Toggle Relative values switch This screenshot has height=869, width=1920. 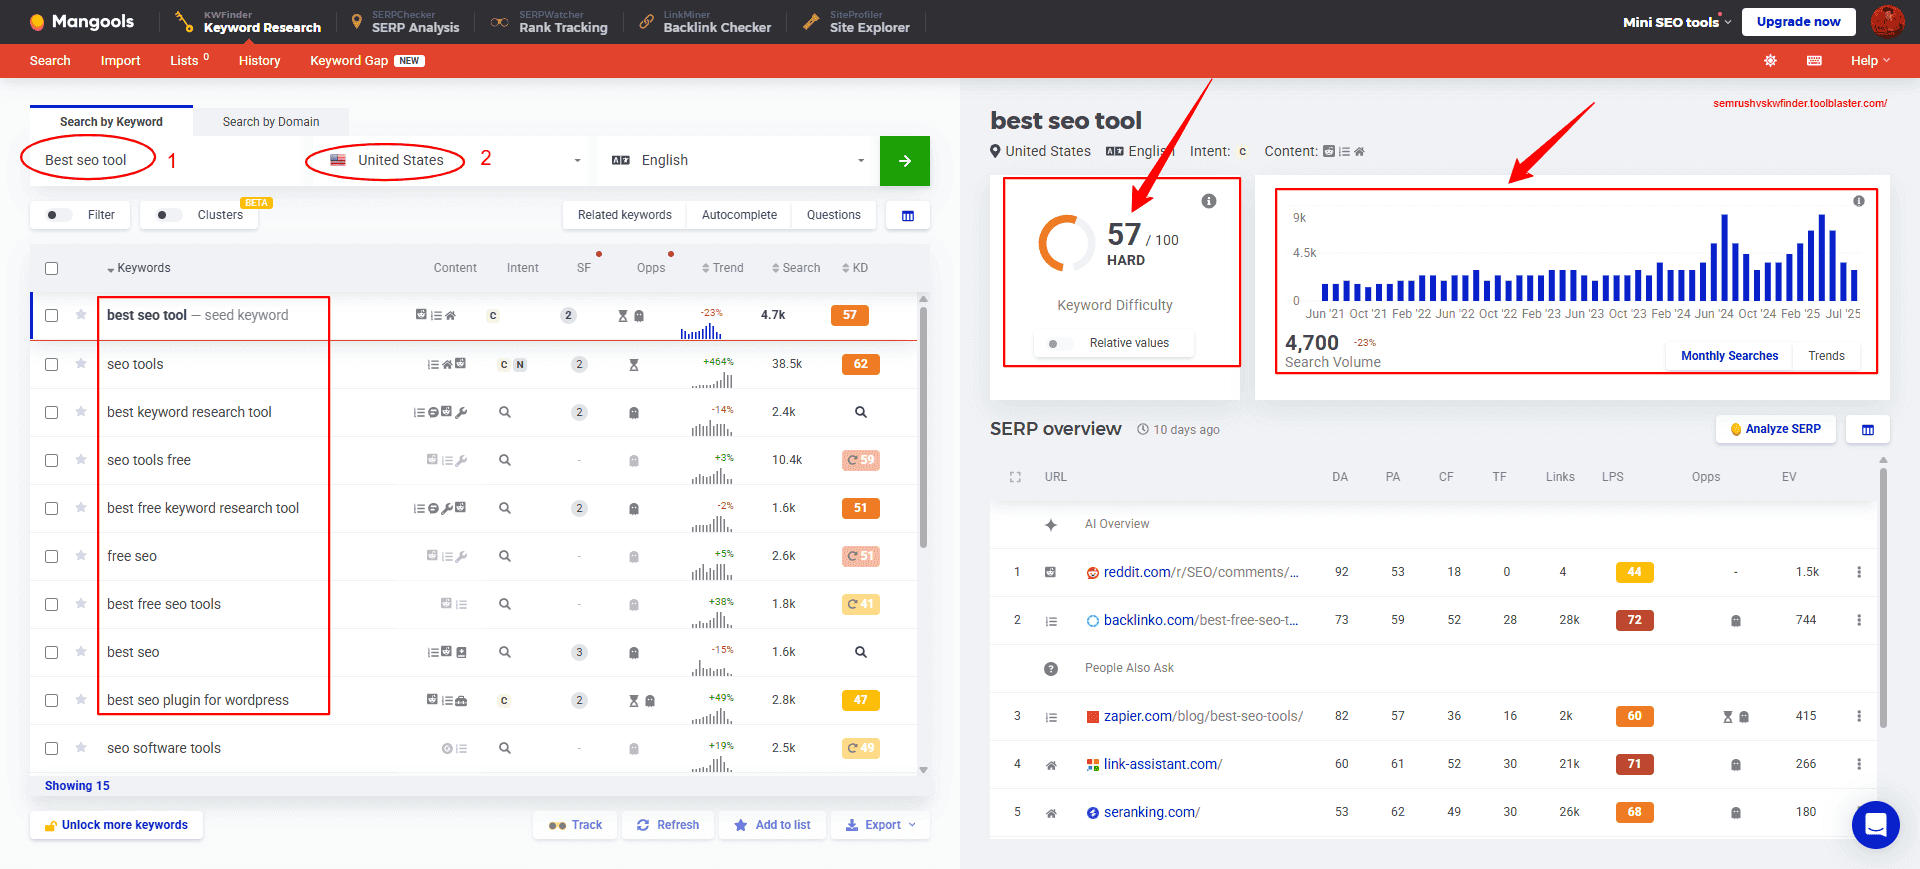[x=1058, y=344]
